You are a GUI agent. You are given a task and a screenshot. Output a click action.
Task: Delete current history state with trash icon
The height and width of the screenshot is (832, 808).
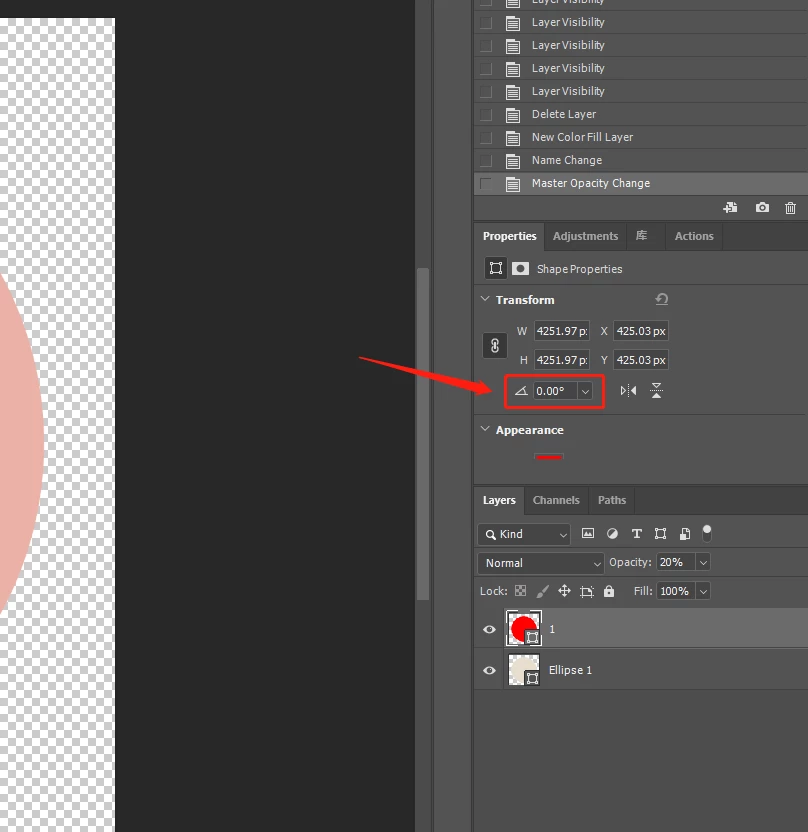[x=790, y=208]
